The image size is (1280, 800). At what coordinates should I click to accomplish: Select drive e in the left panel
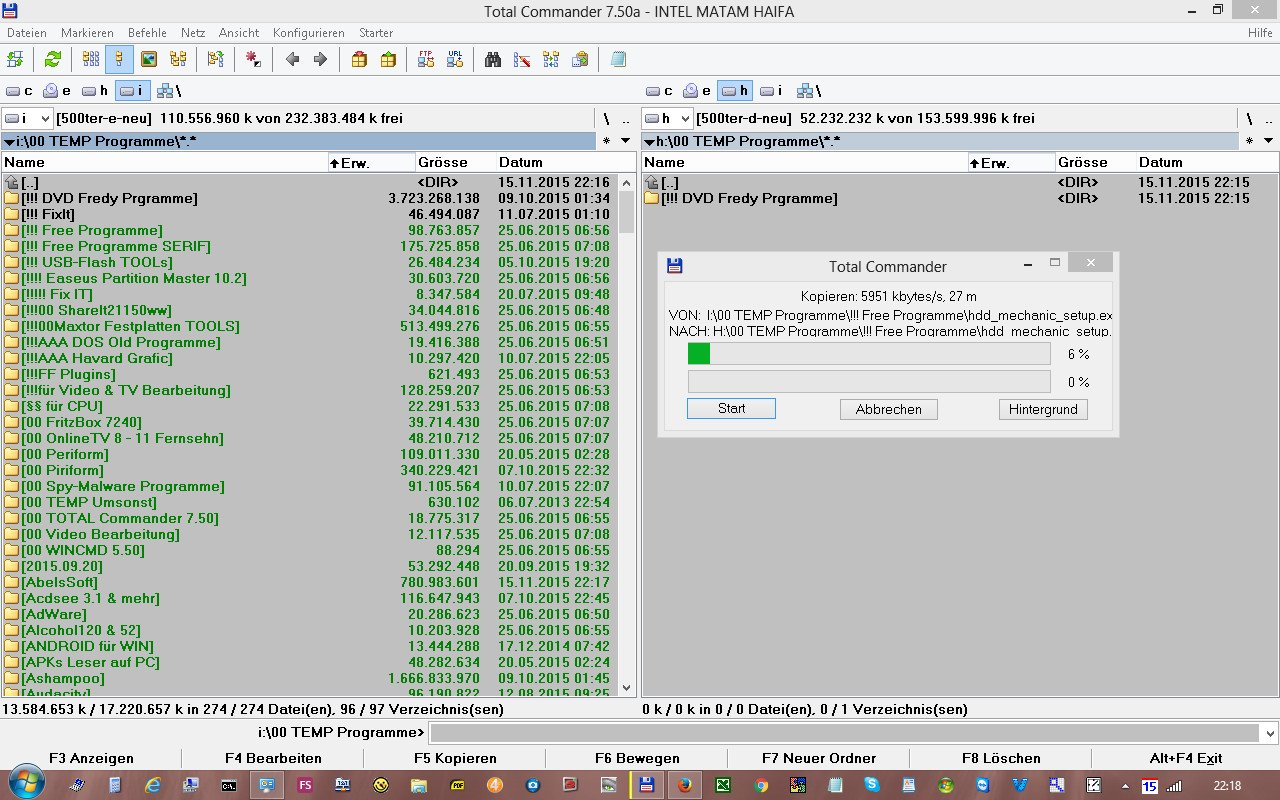click(57, 91)
